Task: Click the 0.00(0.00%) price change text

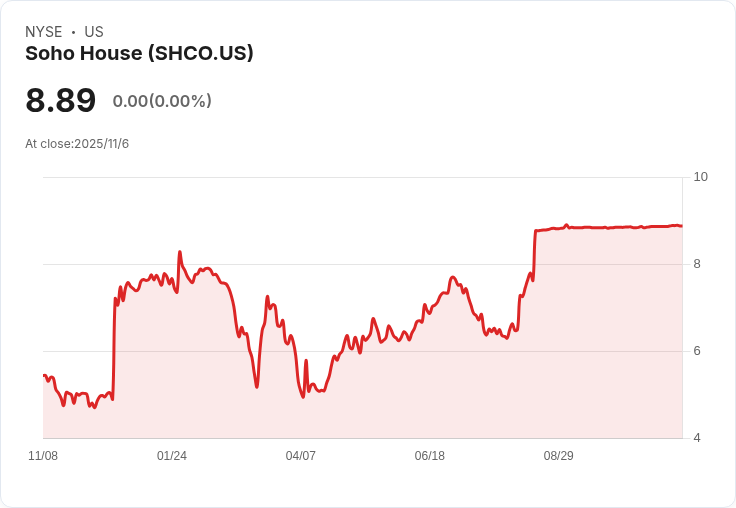Action: tap(162, 101)
